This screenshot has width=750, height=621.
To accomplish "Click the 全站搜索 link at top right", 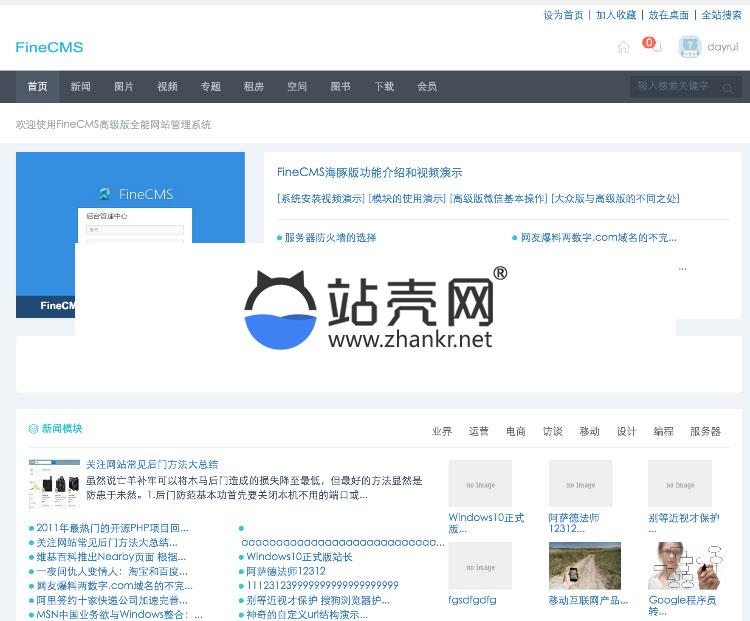I will [x=721, y=15].
